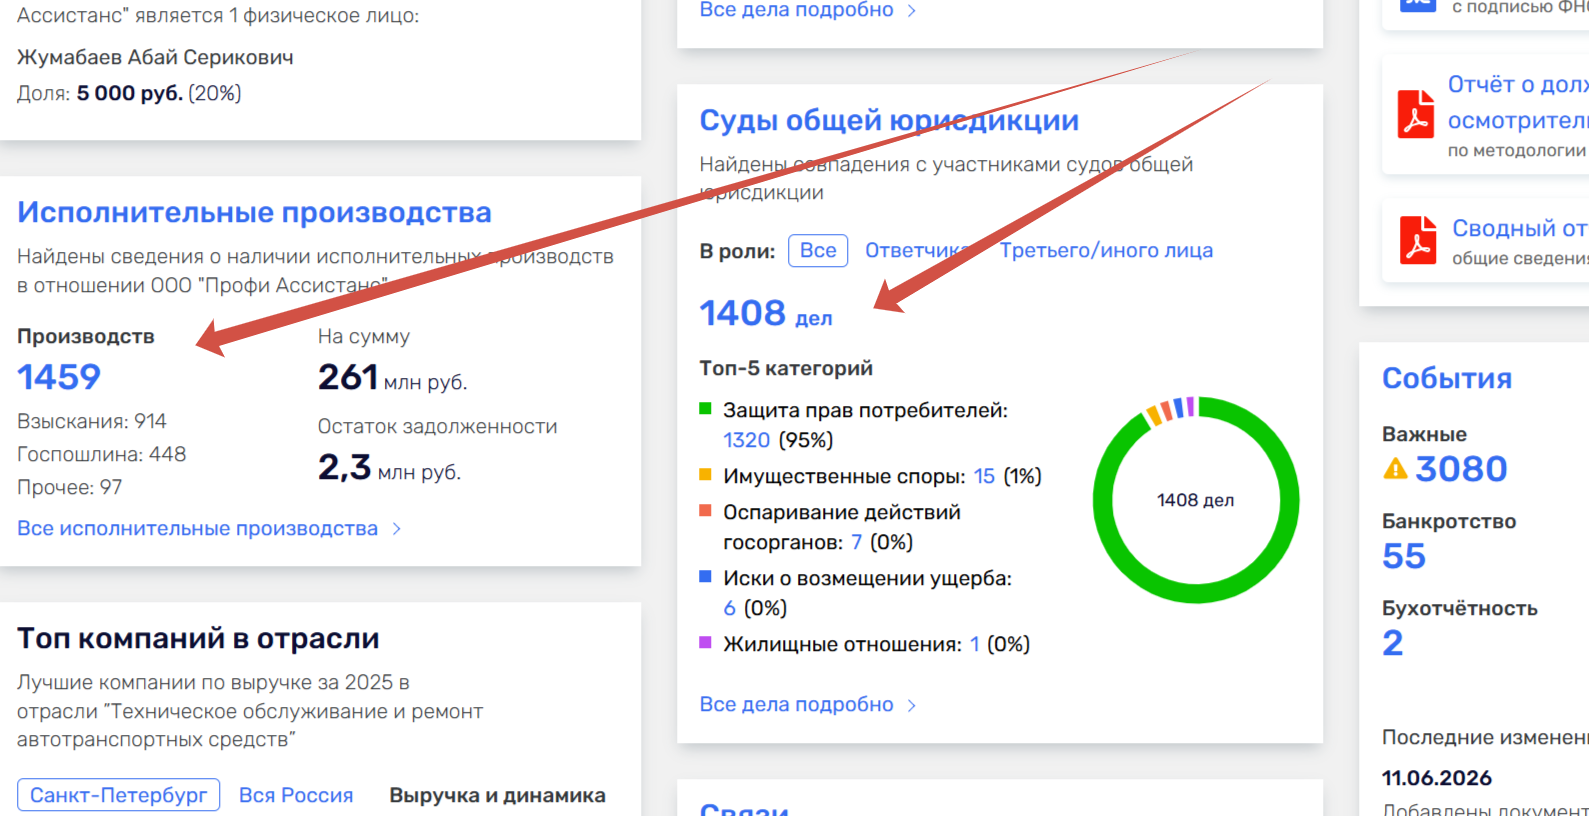Open Все исполнительные производства link
Image resolution: width=1589 pixels, height=816 pixels.
tap(197, 528)
